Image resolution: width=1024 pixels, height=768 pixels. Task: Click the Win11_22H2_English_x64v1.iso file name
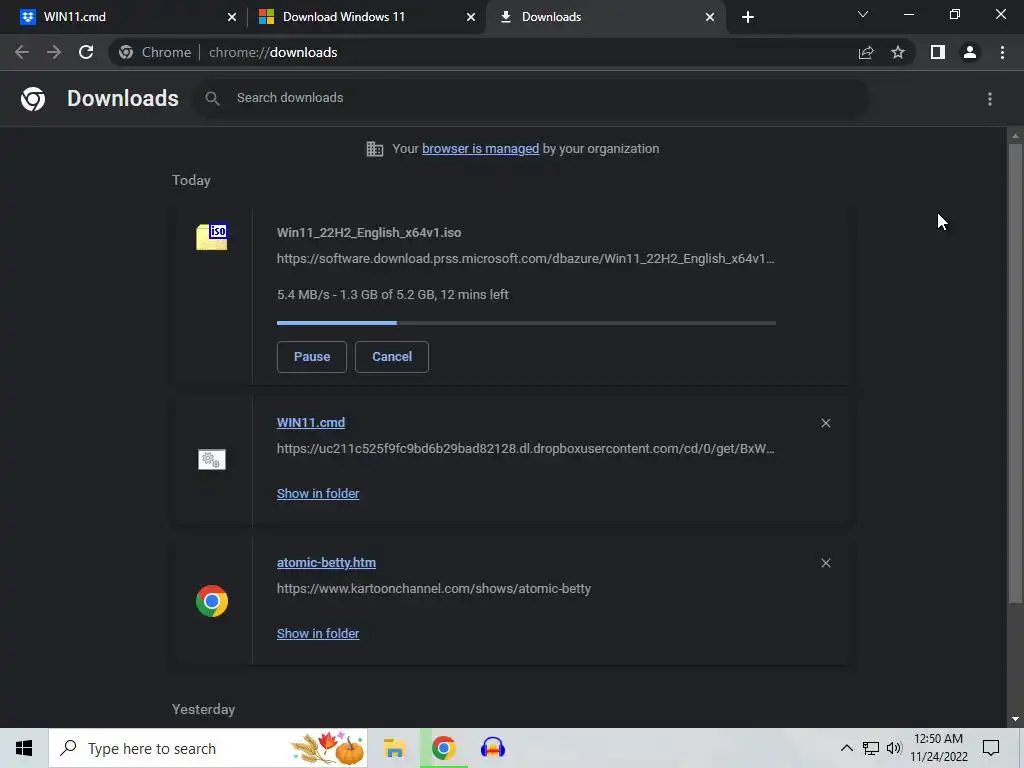coord(369,232)
